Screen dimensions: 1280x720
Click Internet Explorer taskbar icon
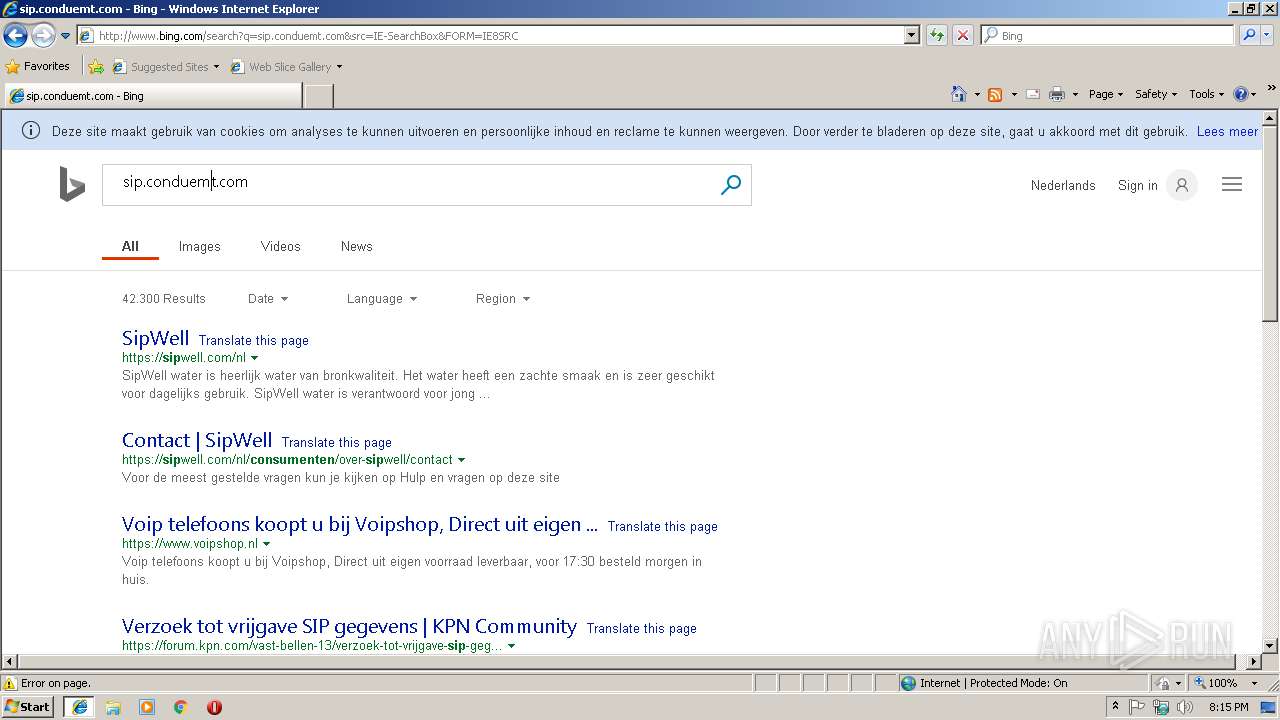[x=80, y=707]
